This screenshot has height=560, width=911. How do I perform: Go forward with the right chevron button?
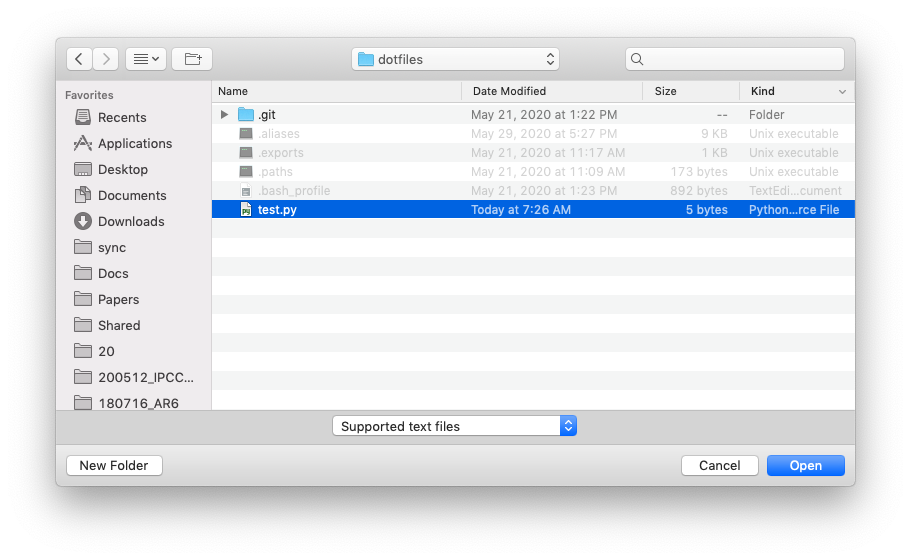pos(106,59)
